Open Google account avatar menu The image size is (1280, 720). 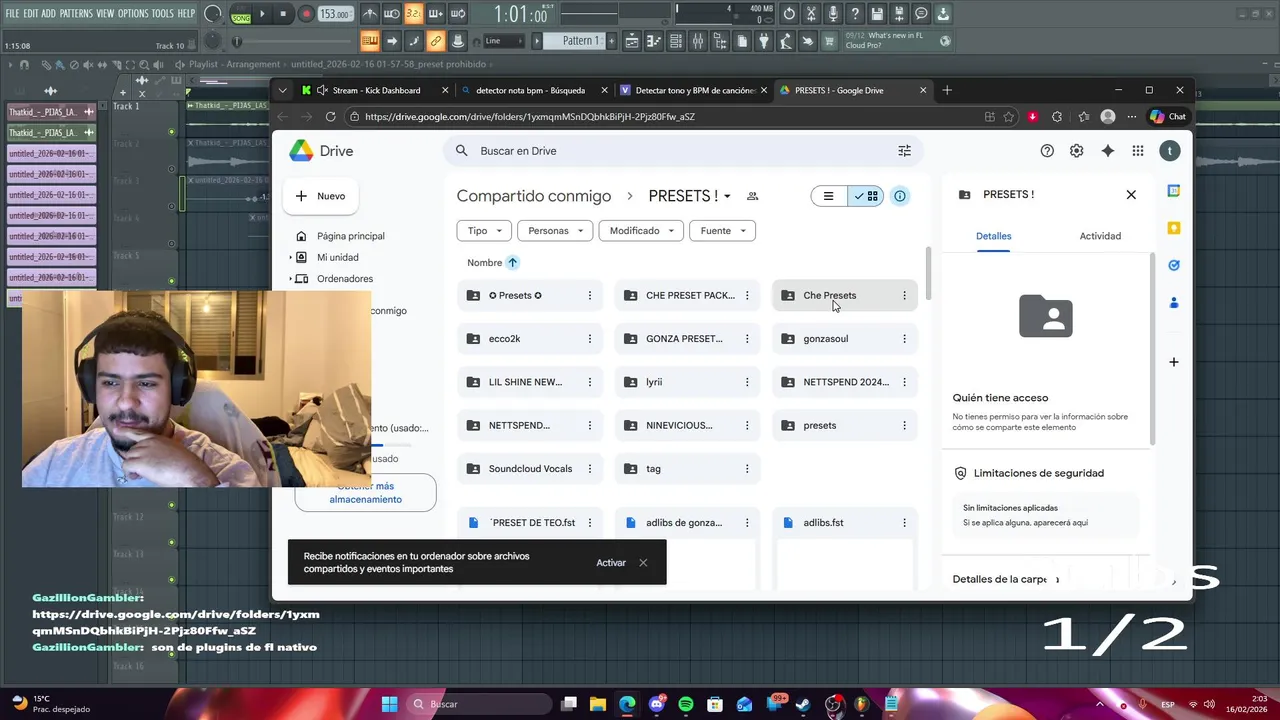tap(1169, 151)
